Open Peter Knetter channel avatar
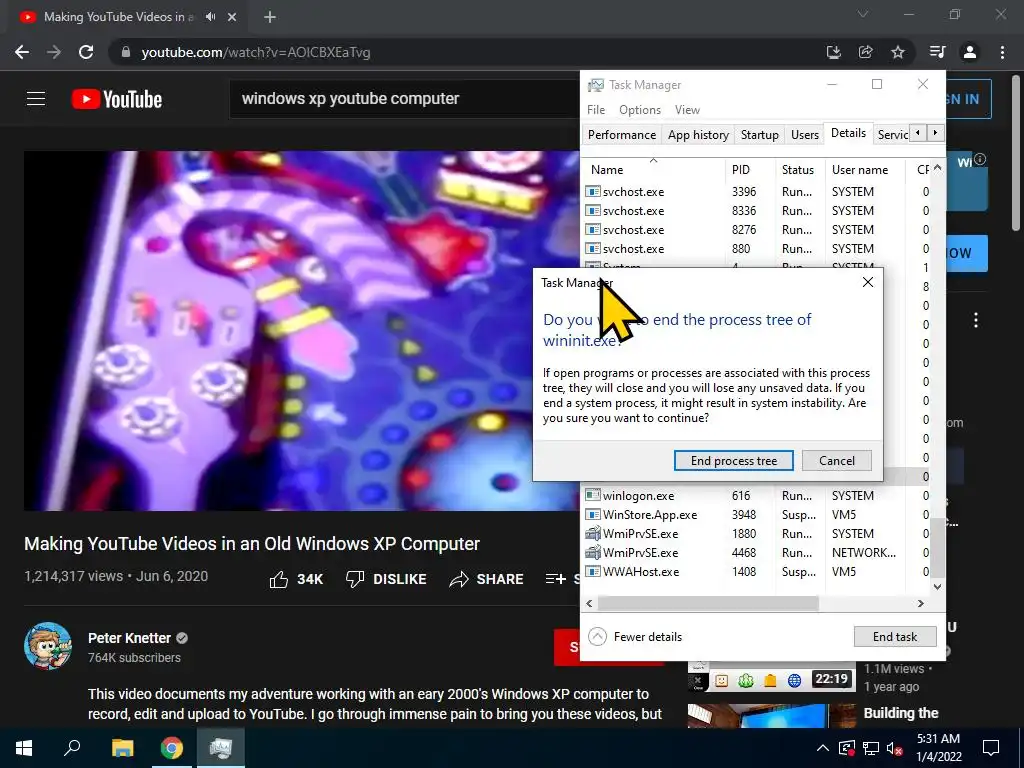Viewport: 1024px width, 768px height. [48, 646]
